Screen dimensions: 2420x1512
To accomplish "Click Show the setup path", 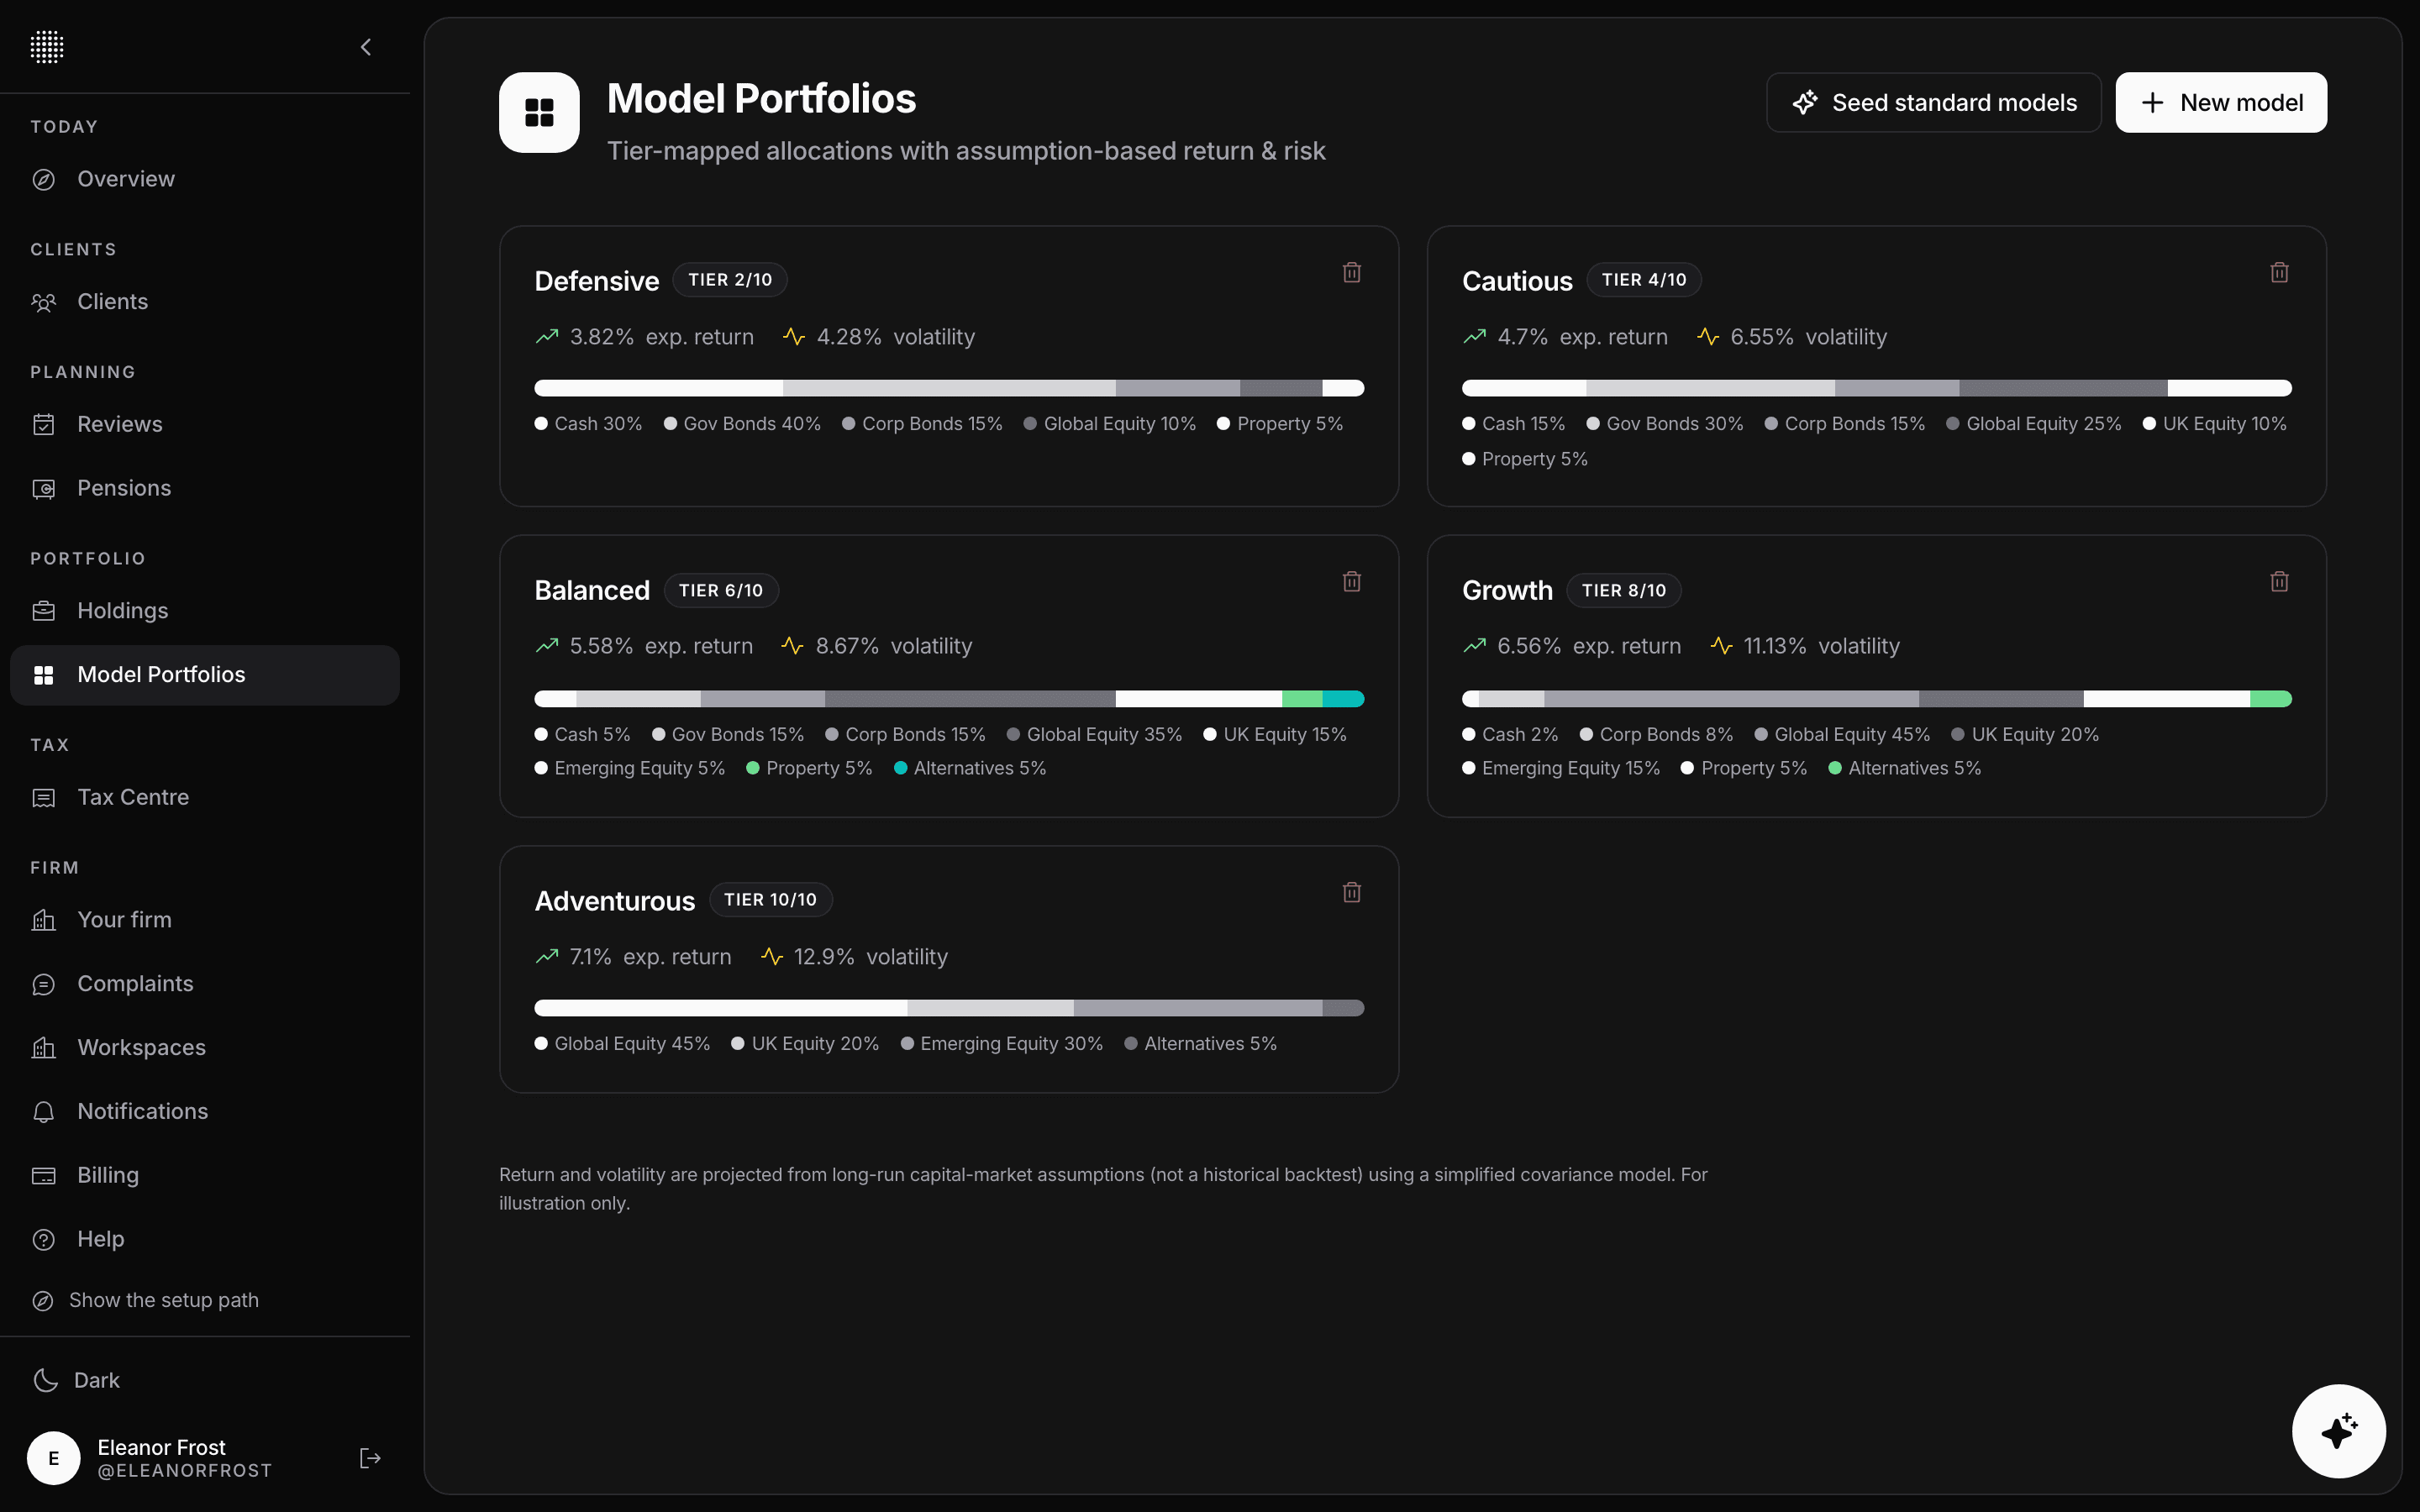I will pos(146,1300).
